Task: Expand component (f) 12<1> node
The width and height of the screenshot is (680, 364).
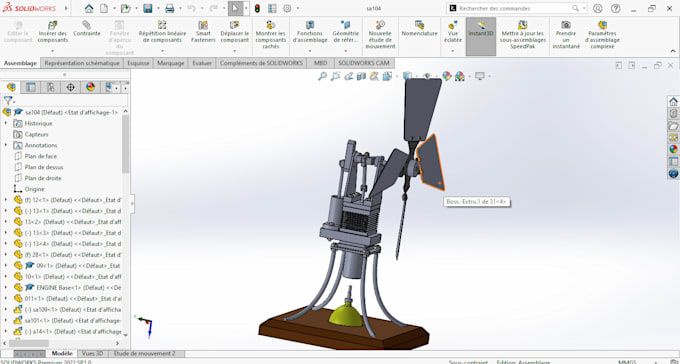Action: click(x=6, y=200)
